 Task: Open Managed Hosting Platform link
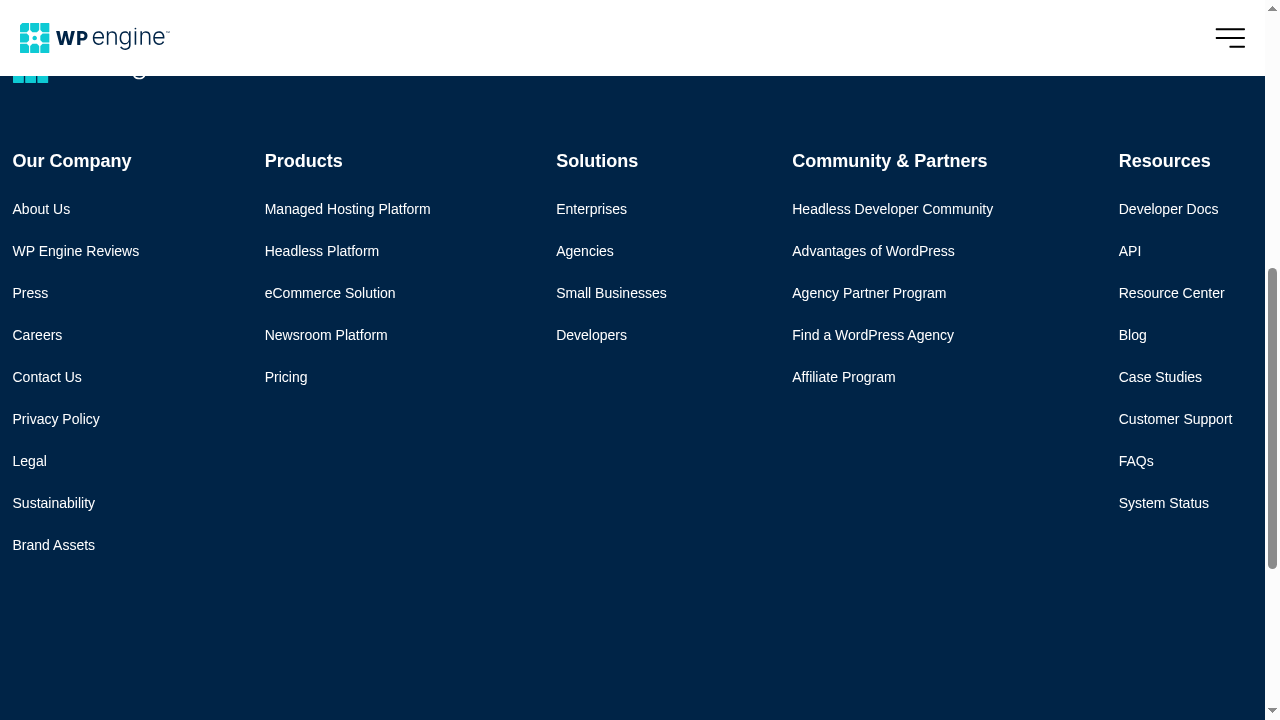(x=348, y=209)
